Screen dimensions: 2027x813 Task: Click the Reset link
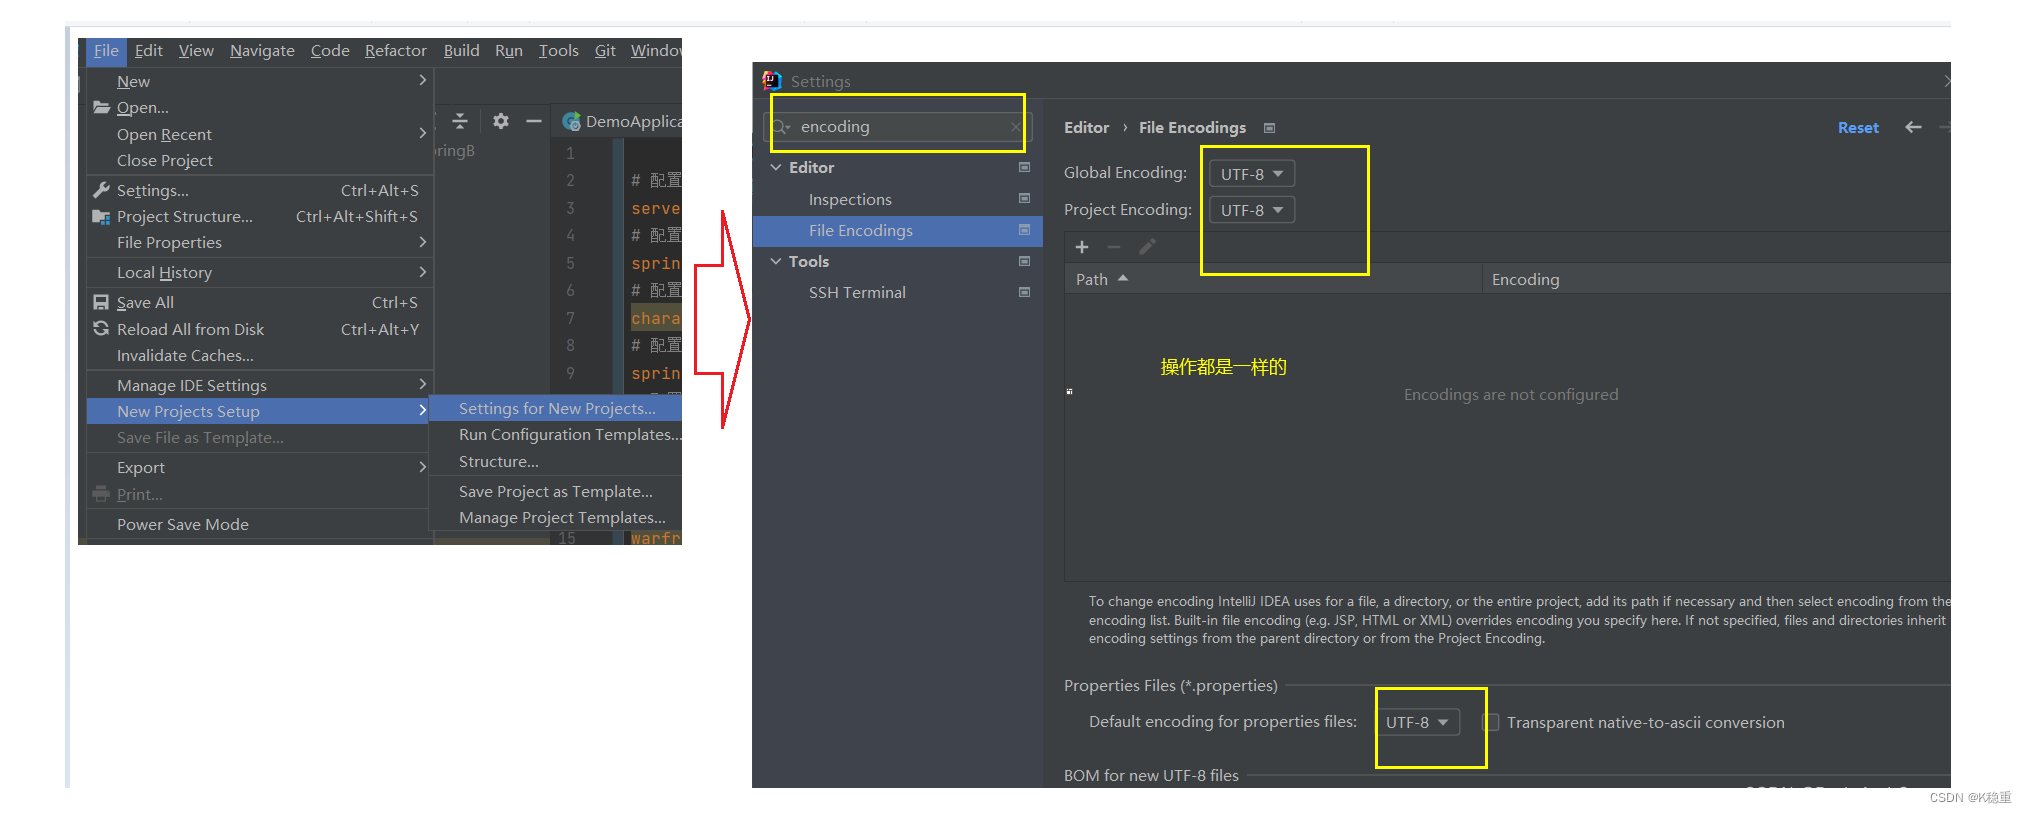(1858, 128)
